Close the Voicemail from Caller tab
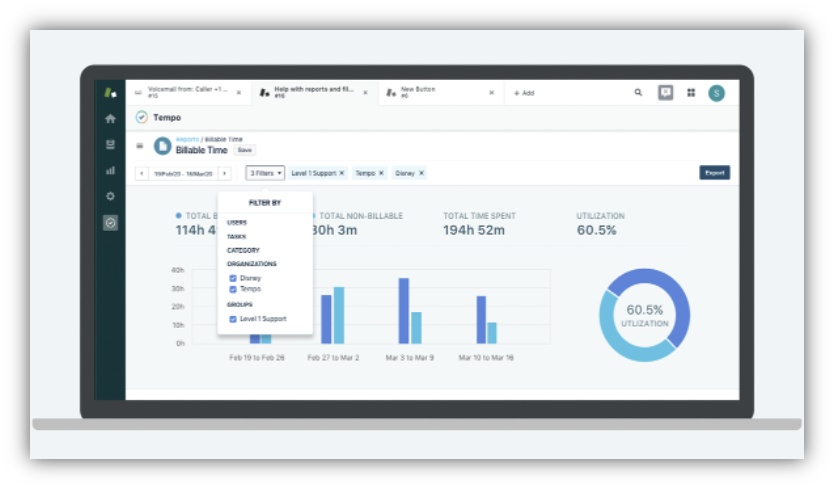 click(x=239, y=93)
